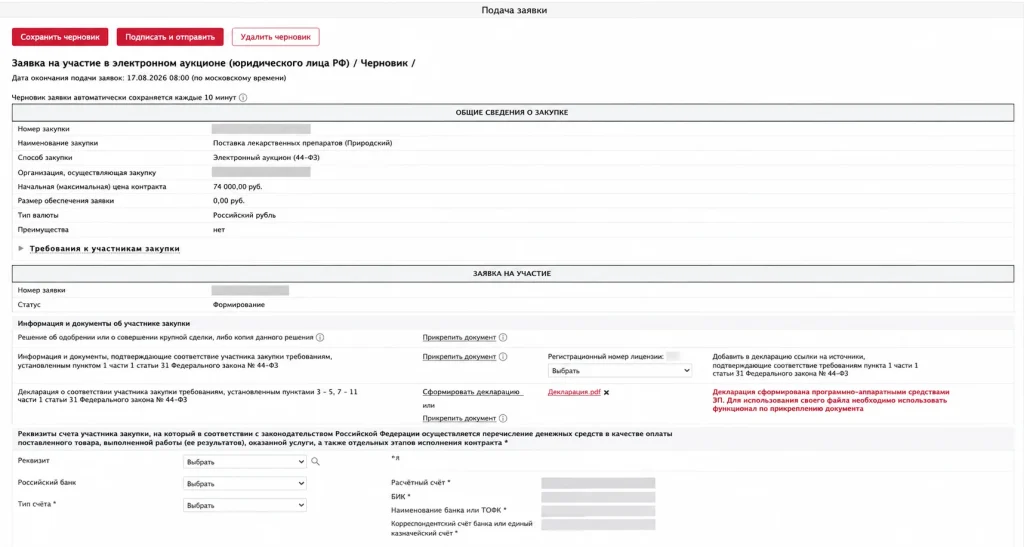1024x547 pixels.
Task: Click info icon beside large transaction decision label
Action: click(320, 337)
